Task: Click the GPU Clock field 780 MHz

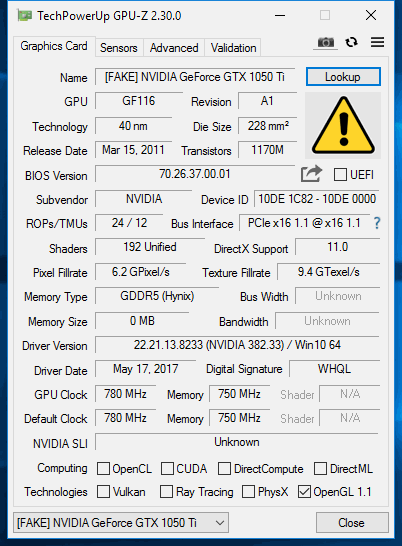Action: click(x=125, y=394)
